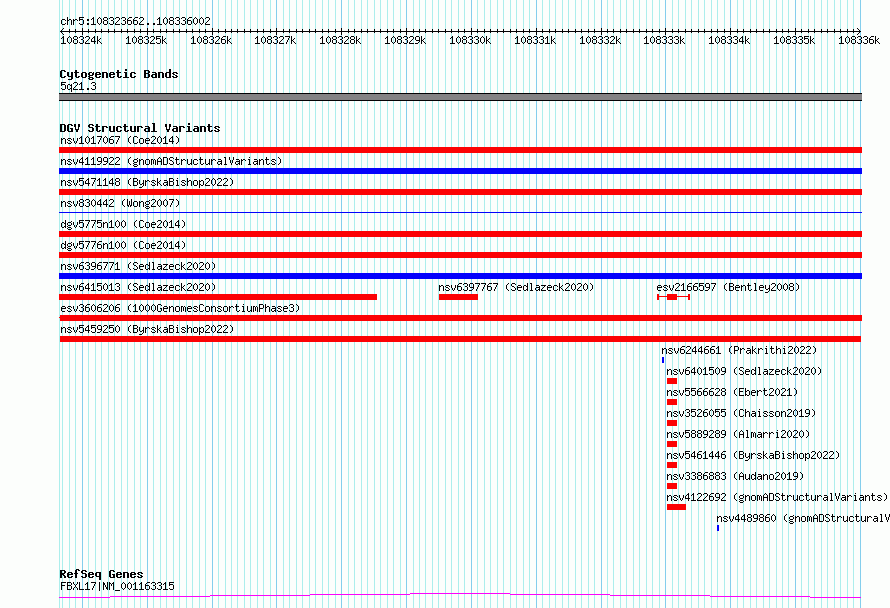Image resolution: width=890 pixels, height=608 pixels.
Task: Click the 108333k ruler tick label
Action: pyautogui.click(x=665, y=40)
